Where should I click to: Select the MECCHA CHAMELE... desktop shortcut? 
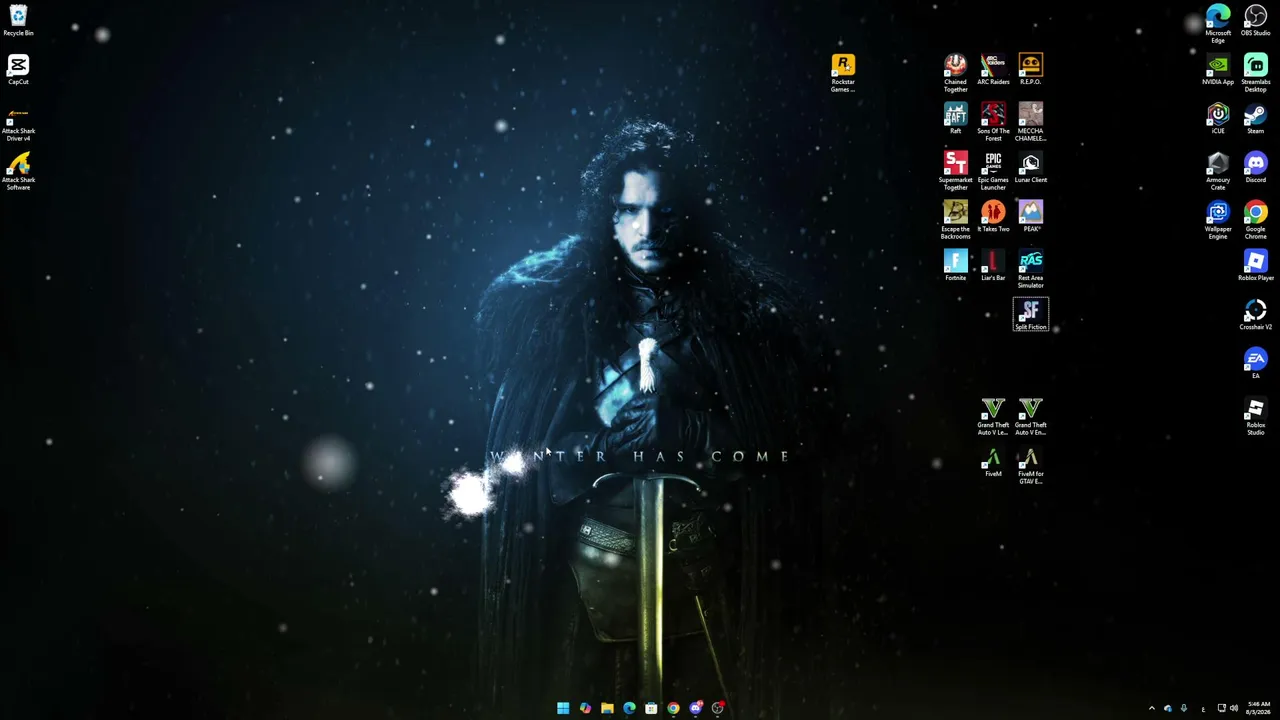tap(1031, 122)
